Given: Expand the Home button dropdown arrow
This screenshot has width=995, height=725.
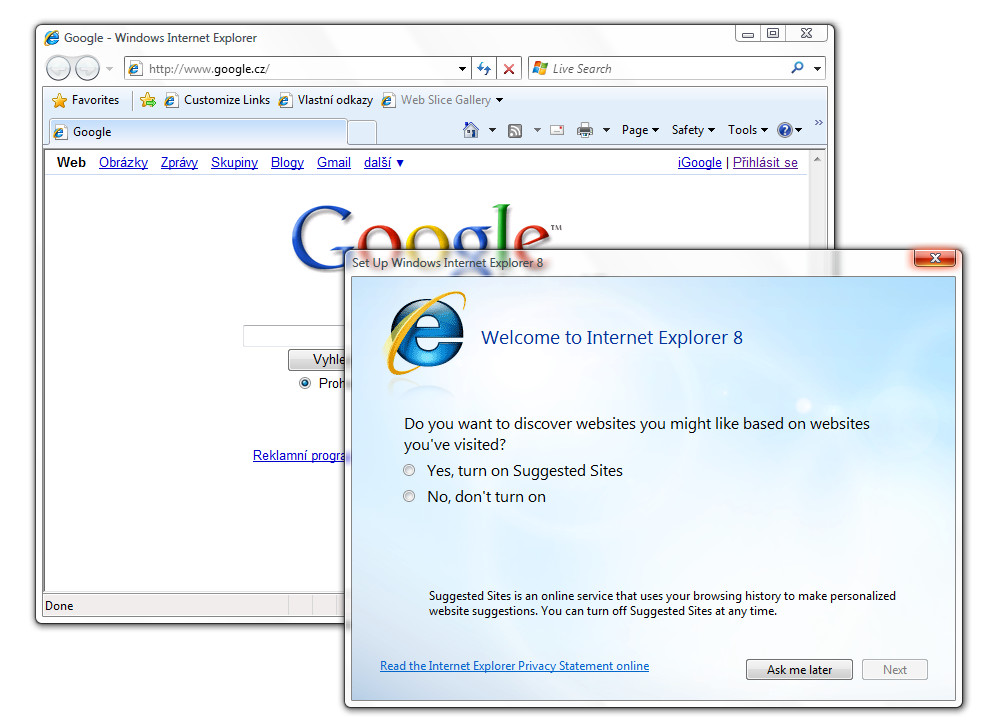Looking at the screenshot, I should point(492,130).
